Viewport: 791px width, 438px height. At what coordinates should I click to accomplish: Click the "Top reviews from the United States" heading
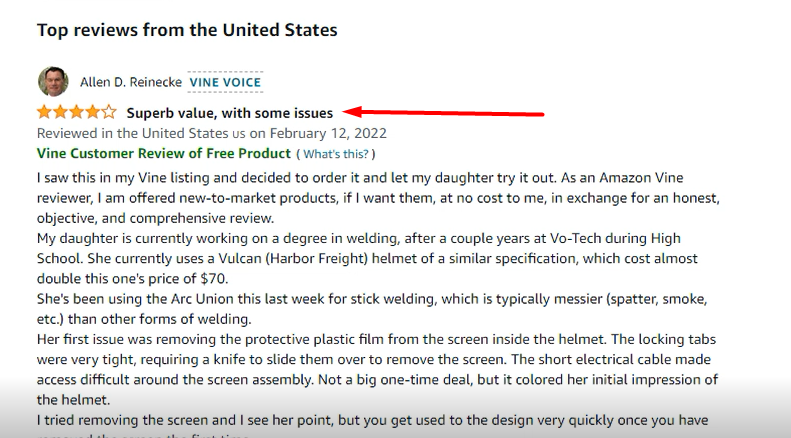pyautogui.click(x=187, y=30)
